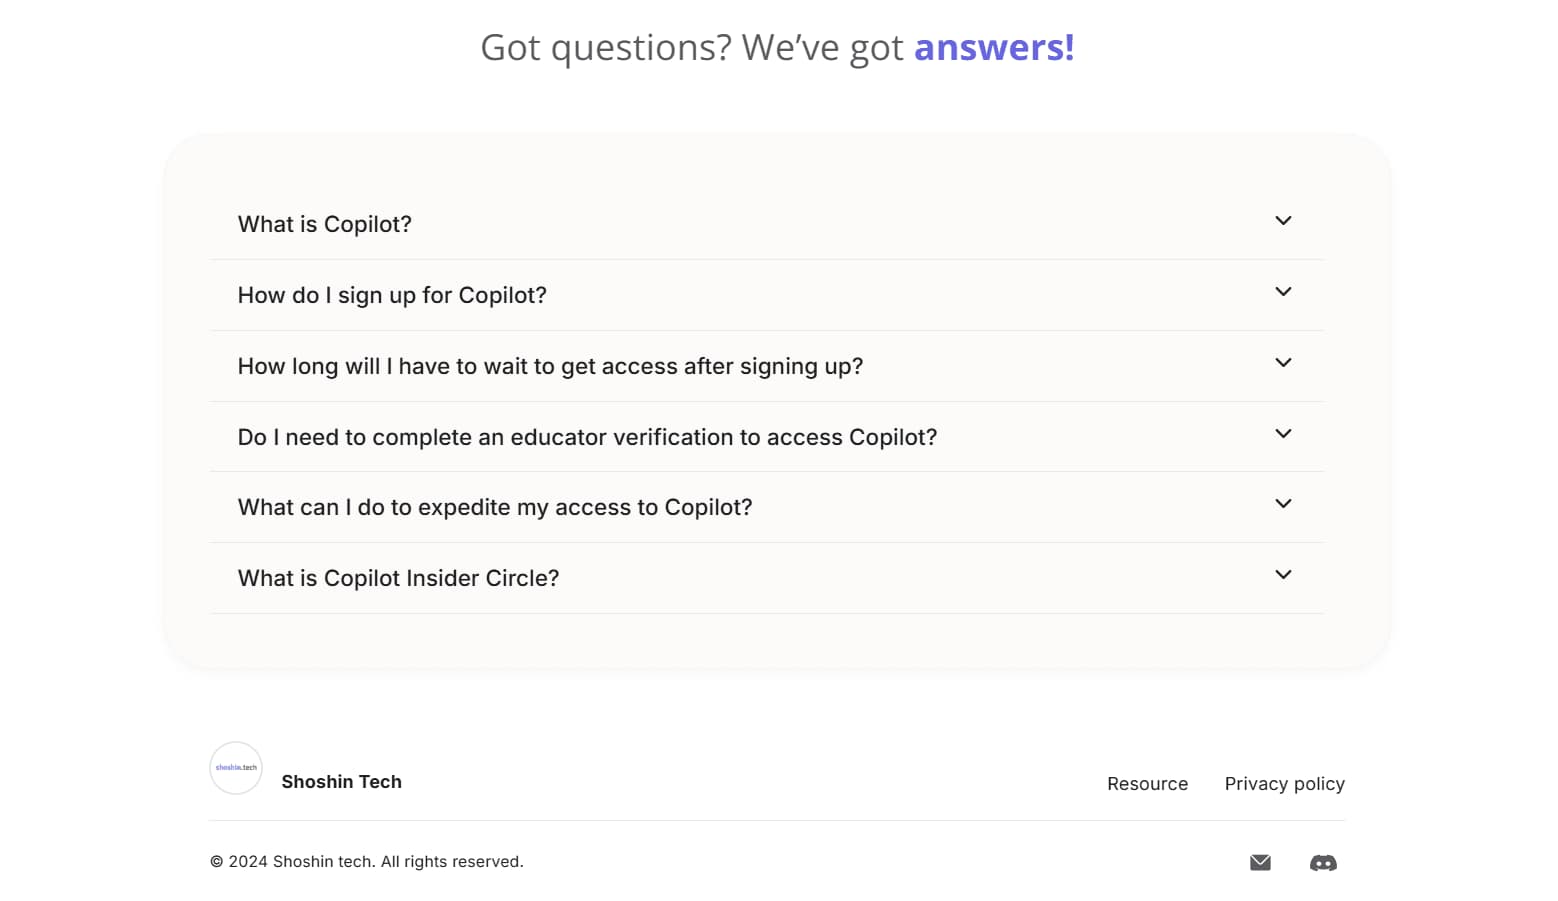Viewport: 1558px width, 901px height.
Task: Open chevron for educator verification question
Action: 1283,434
